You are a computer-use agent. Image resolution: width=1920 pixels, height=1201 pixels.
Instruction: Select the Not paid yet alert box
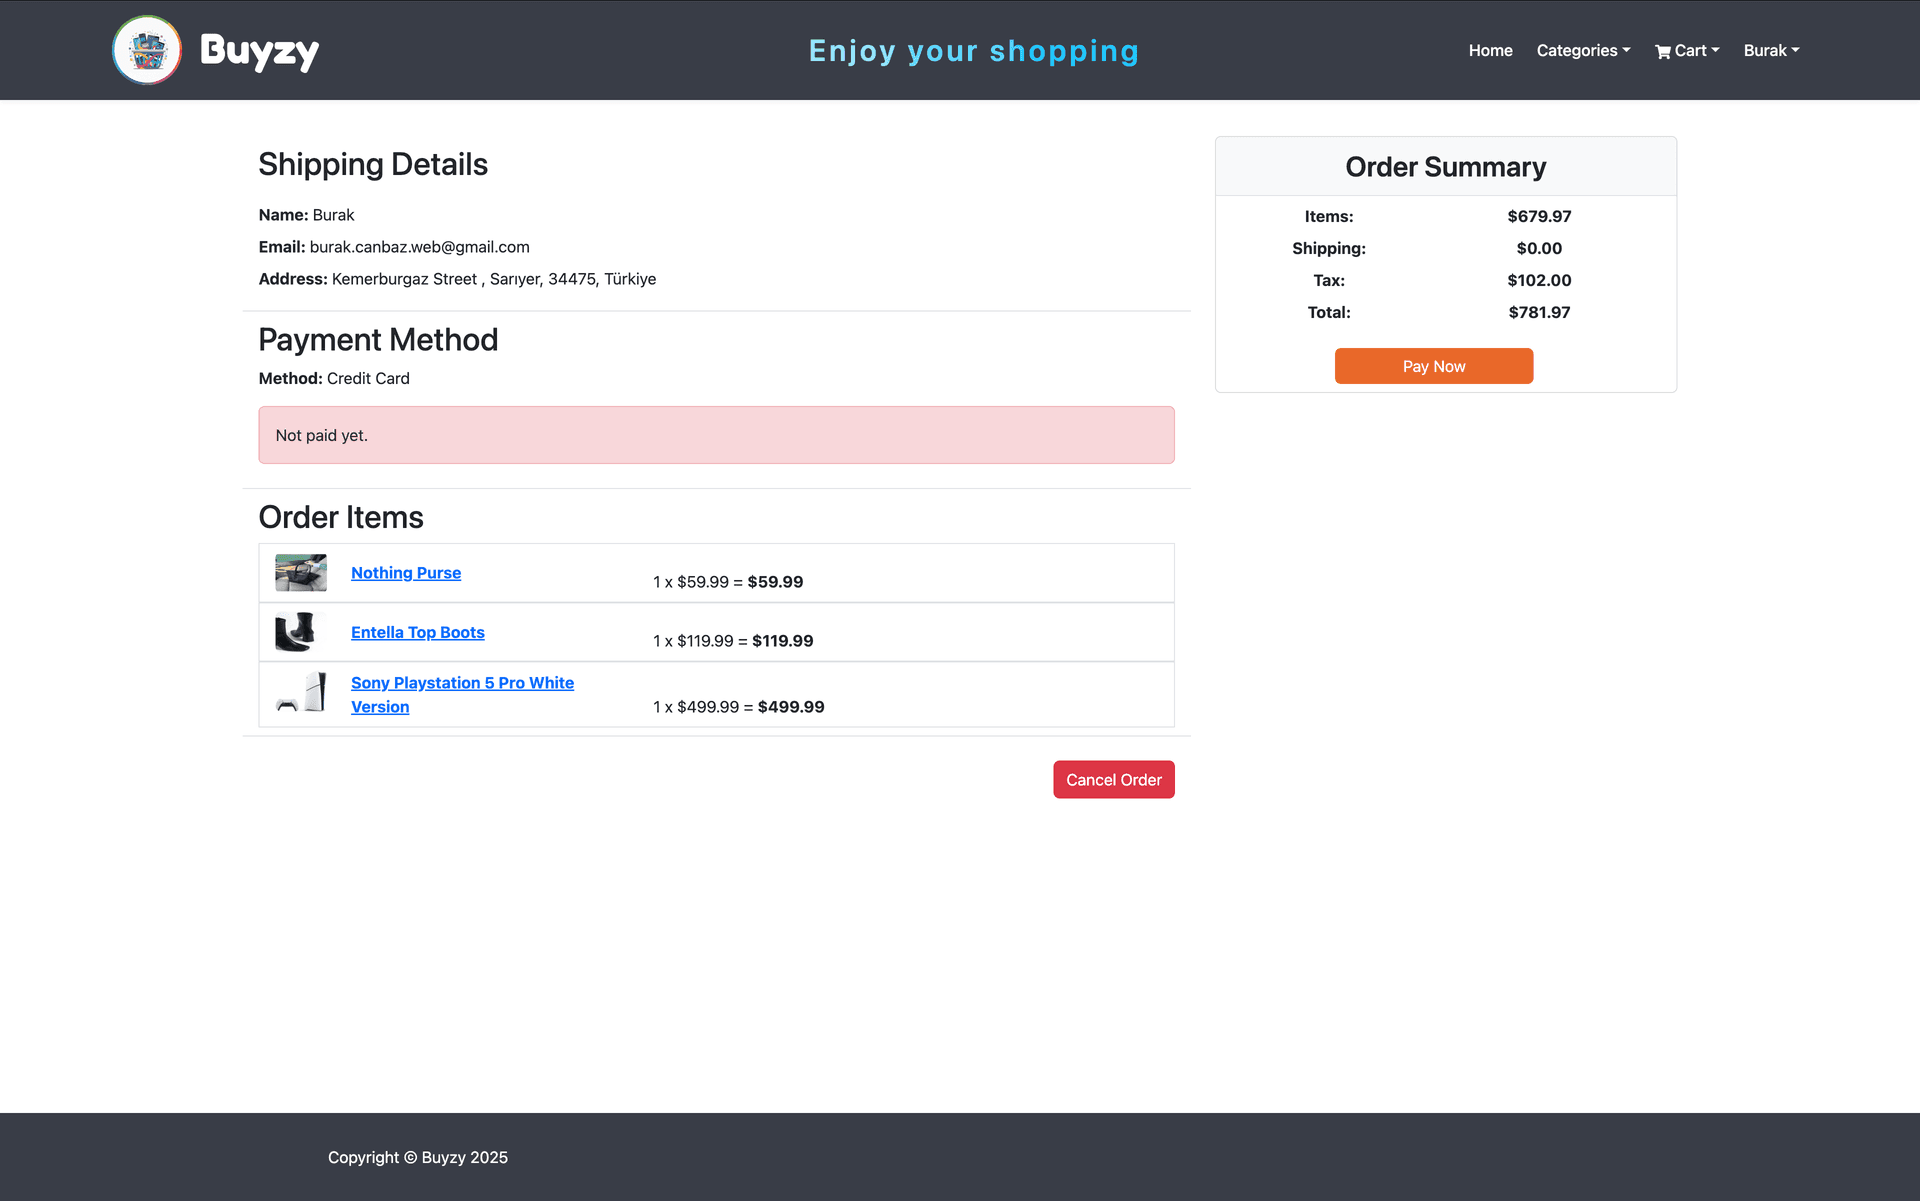[716, 435]
